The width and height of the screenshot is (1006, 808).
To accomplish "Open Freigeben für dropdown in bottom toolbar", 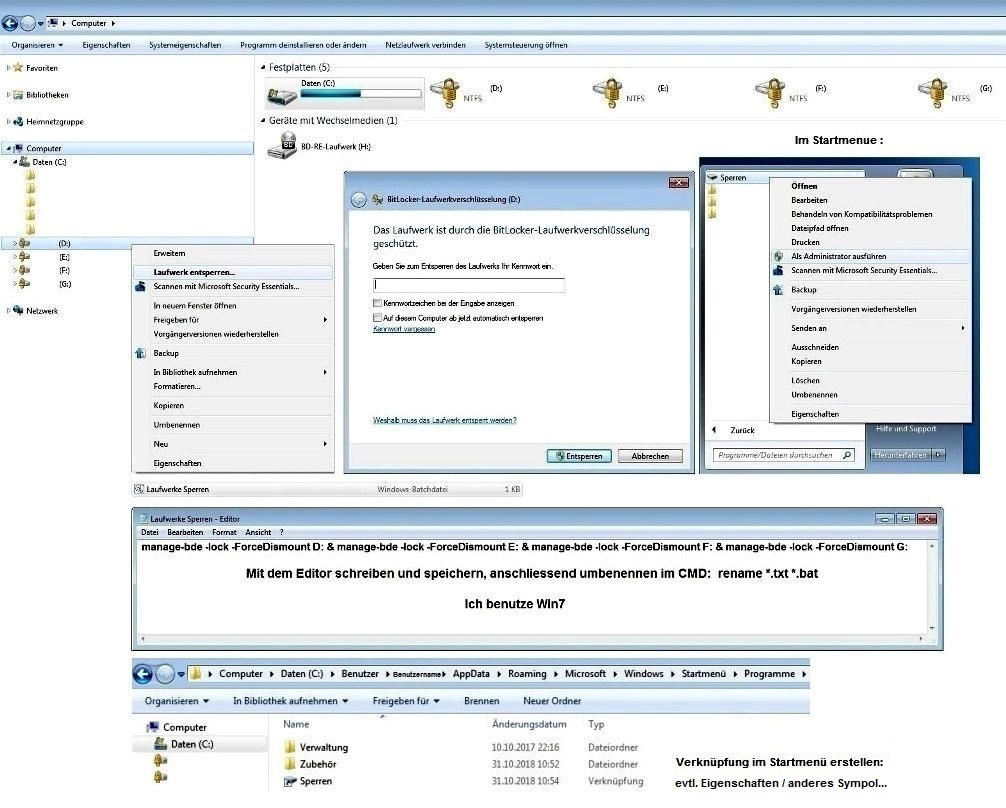I will [406, 701].
